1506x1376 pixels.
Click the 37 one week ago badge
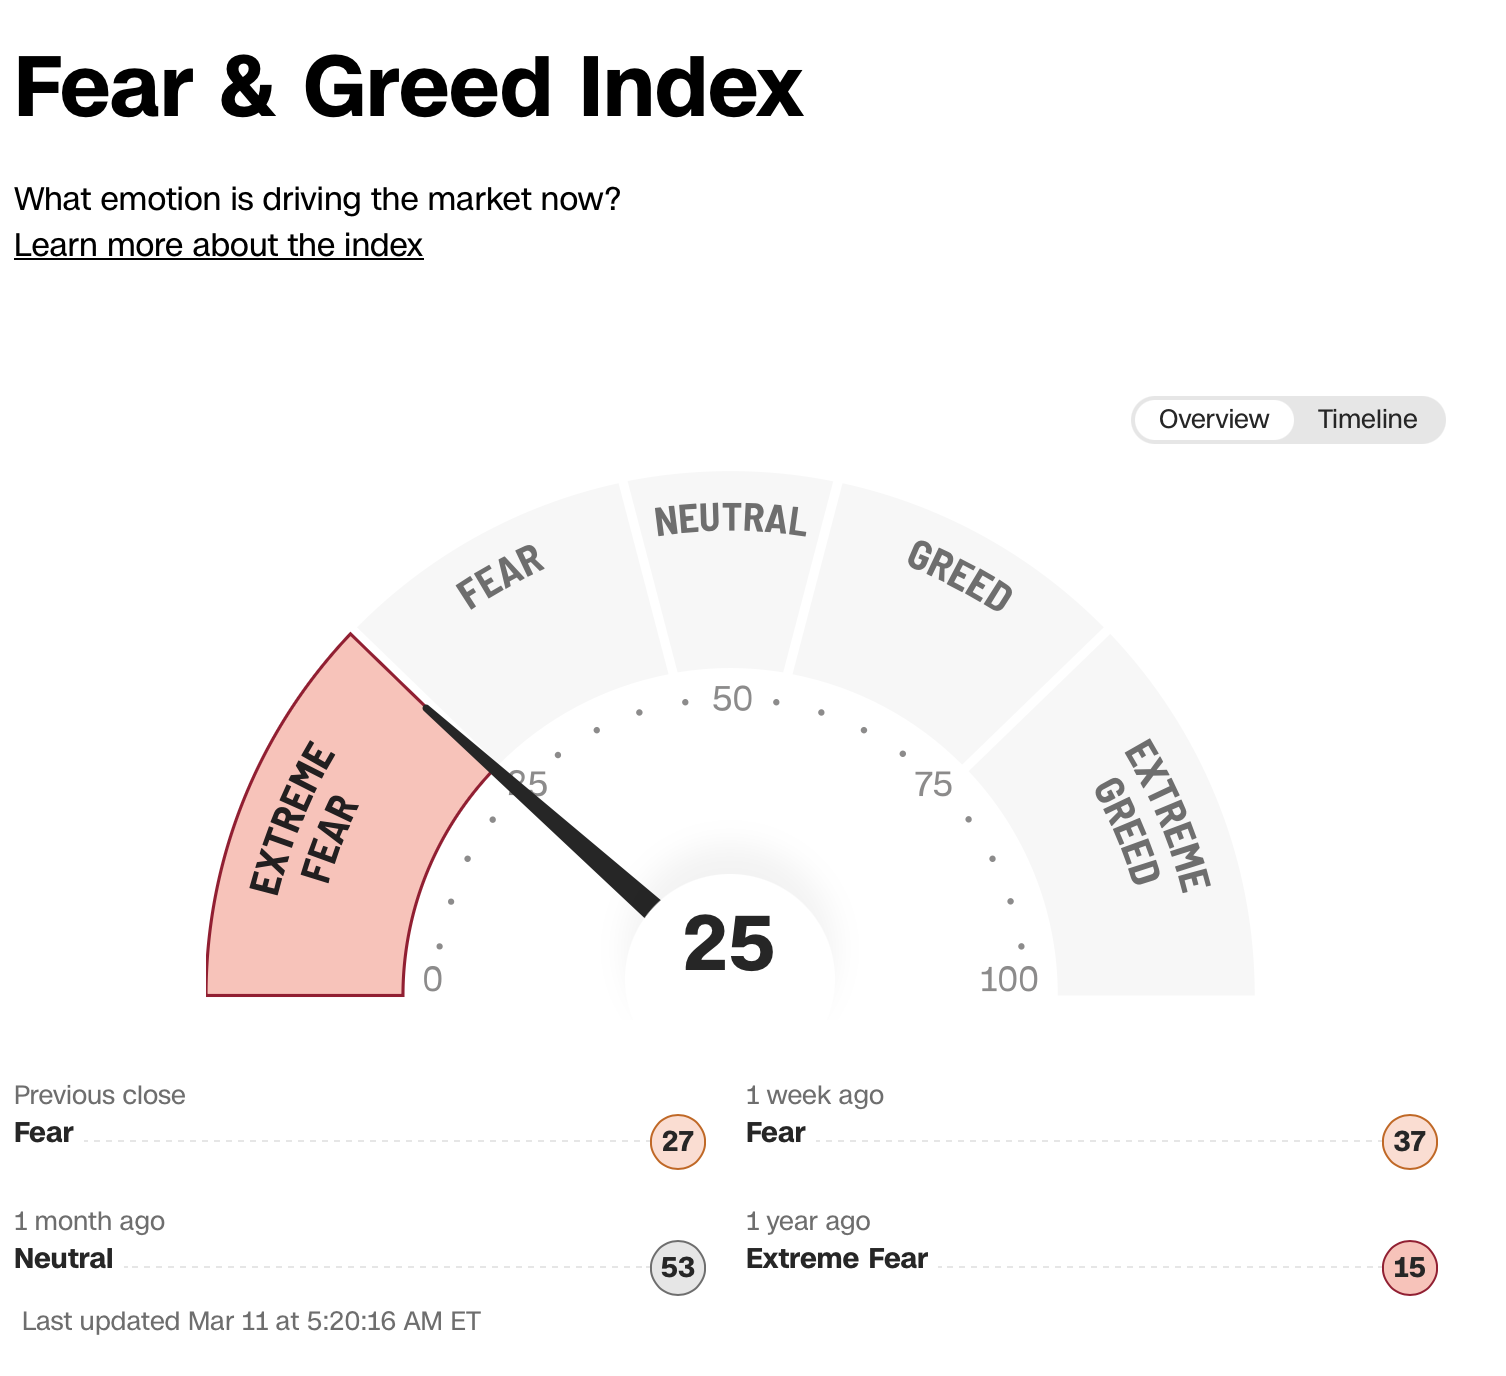coord(1409,1141)
